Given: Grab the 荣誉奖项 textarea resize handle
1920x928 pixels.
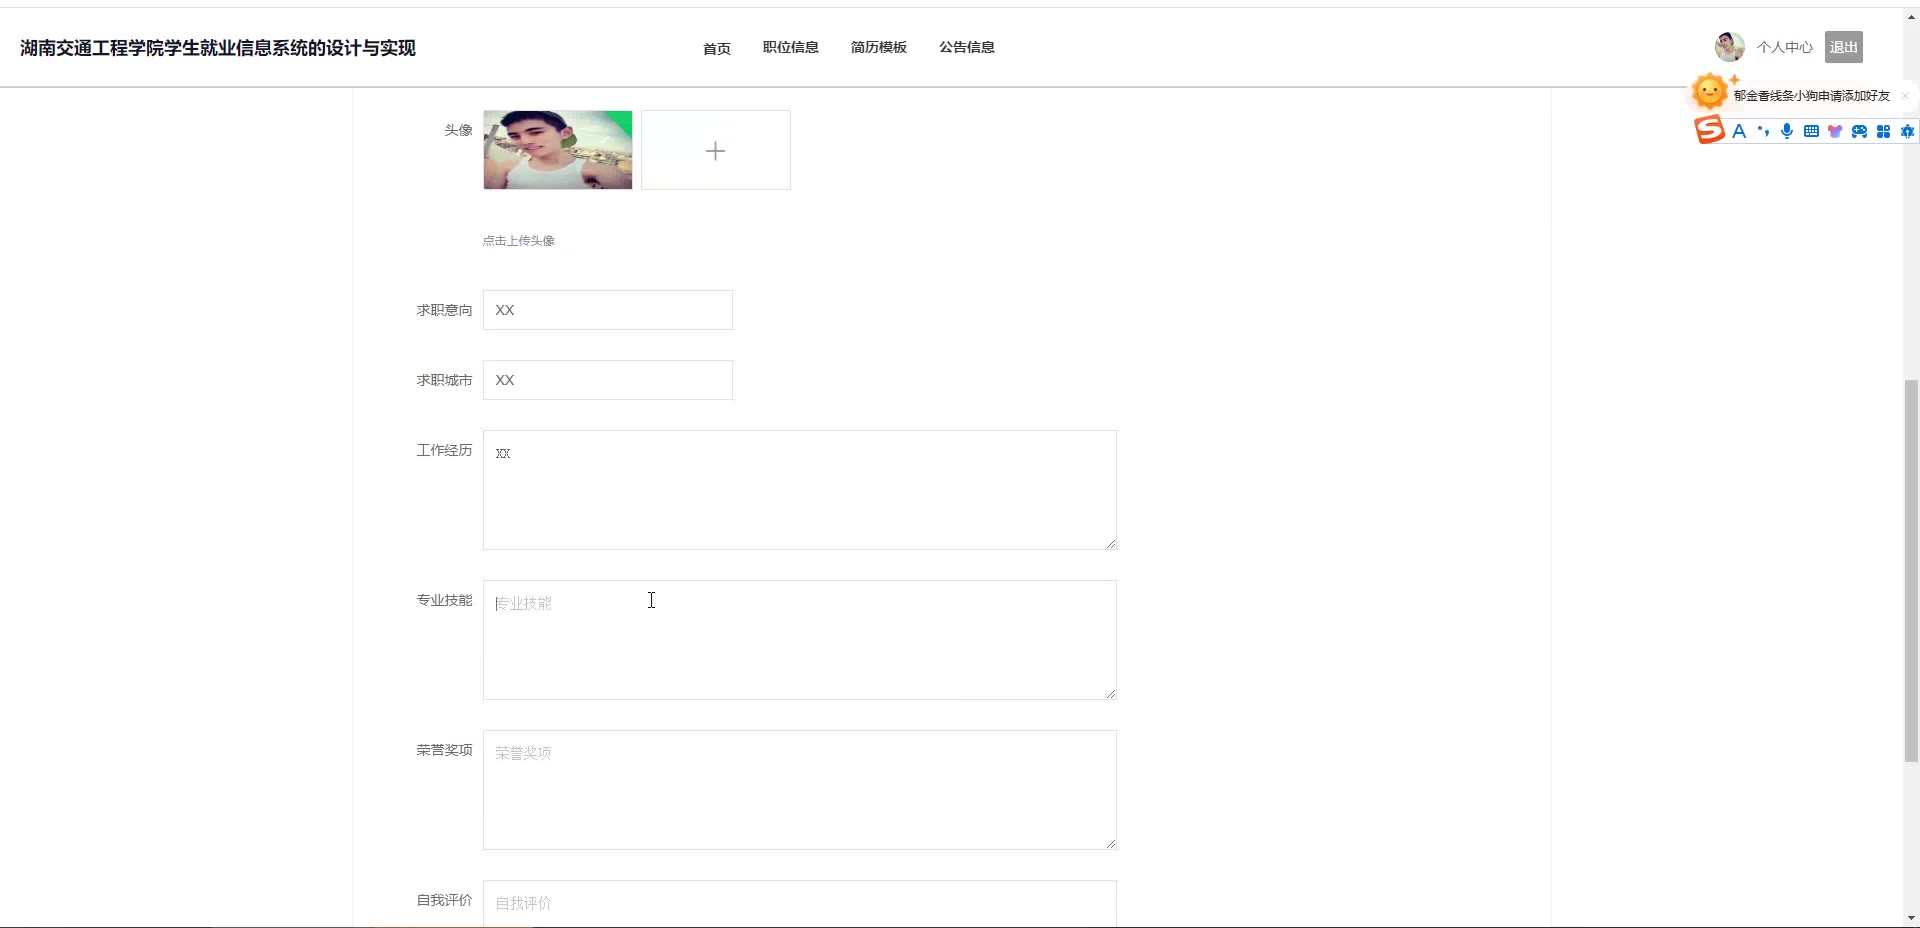Looking at the screenshot, I should coord(1111,844).
